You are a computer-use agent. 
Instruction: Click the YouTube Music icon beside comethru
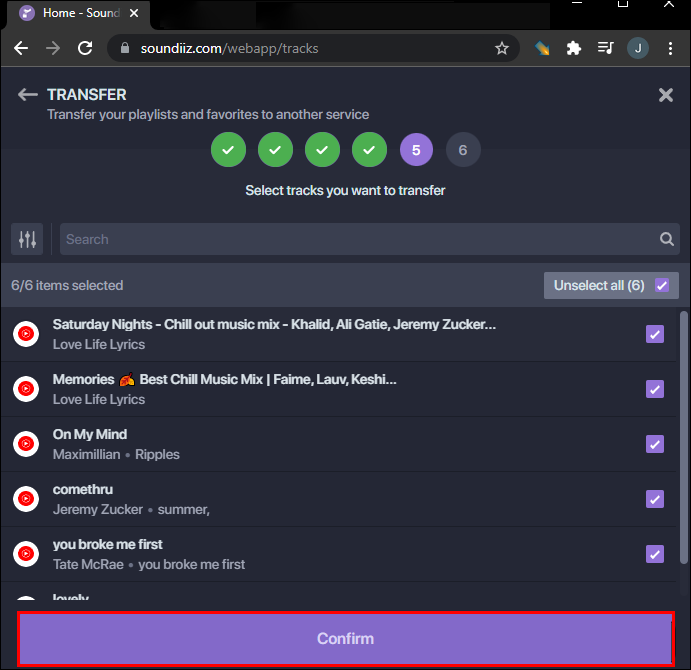point(26,499)
